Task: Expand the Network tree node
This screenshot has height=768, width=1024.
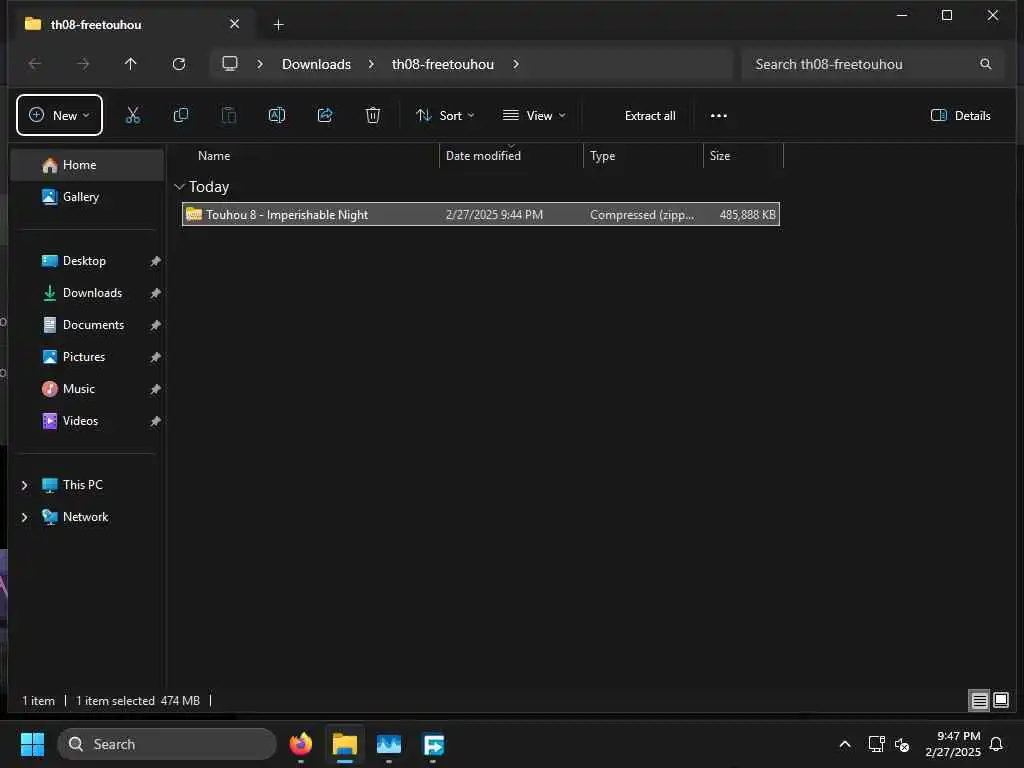Action: (24, 517)
